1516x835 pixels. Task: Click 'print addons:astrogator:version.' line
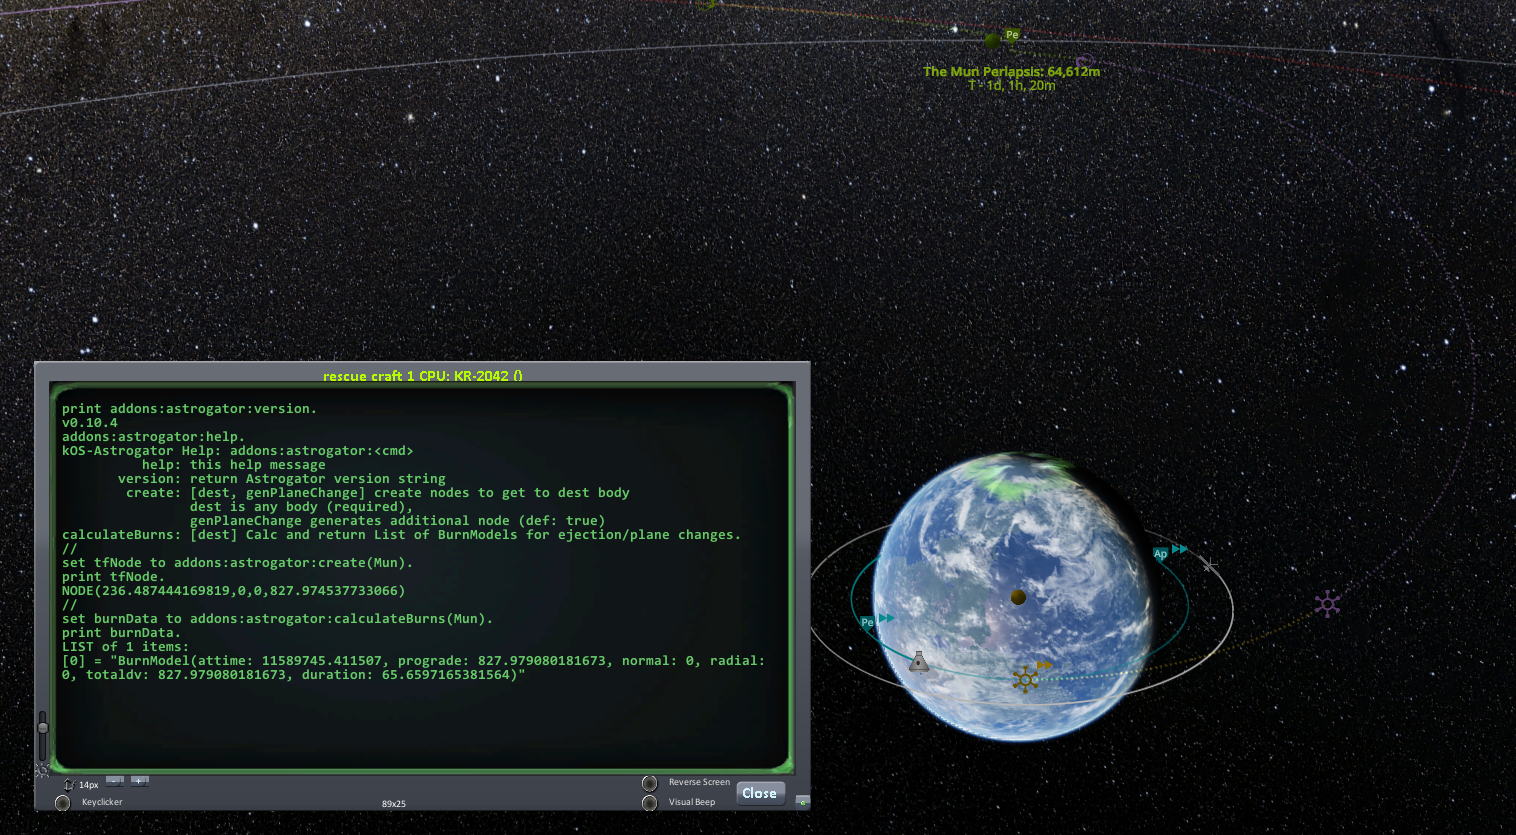pyautogui.click(x=190, y=409)
